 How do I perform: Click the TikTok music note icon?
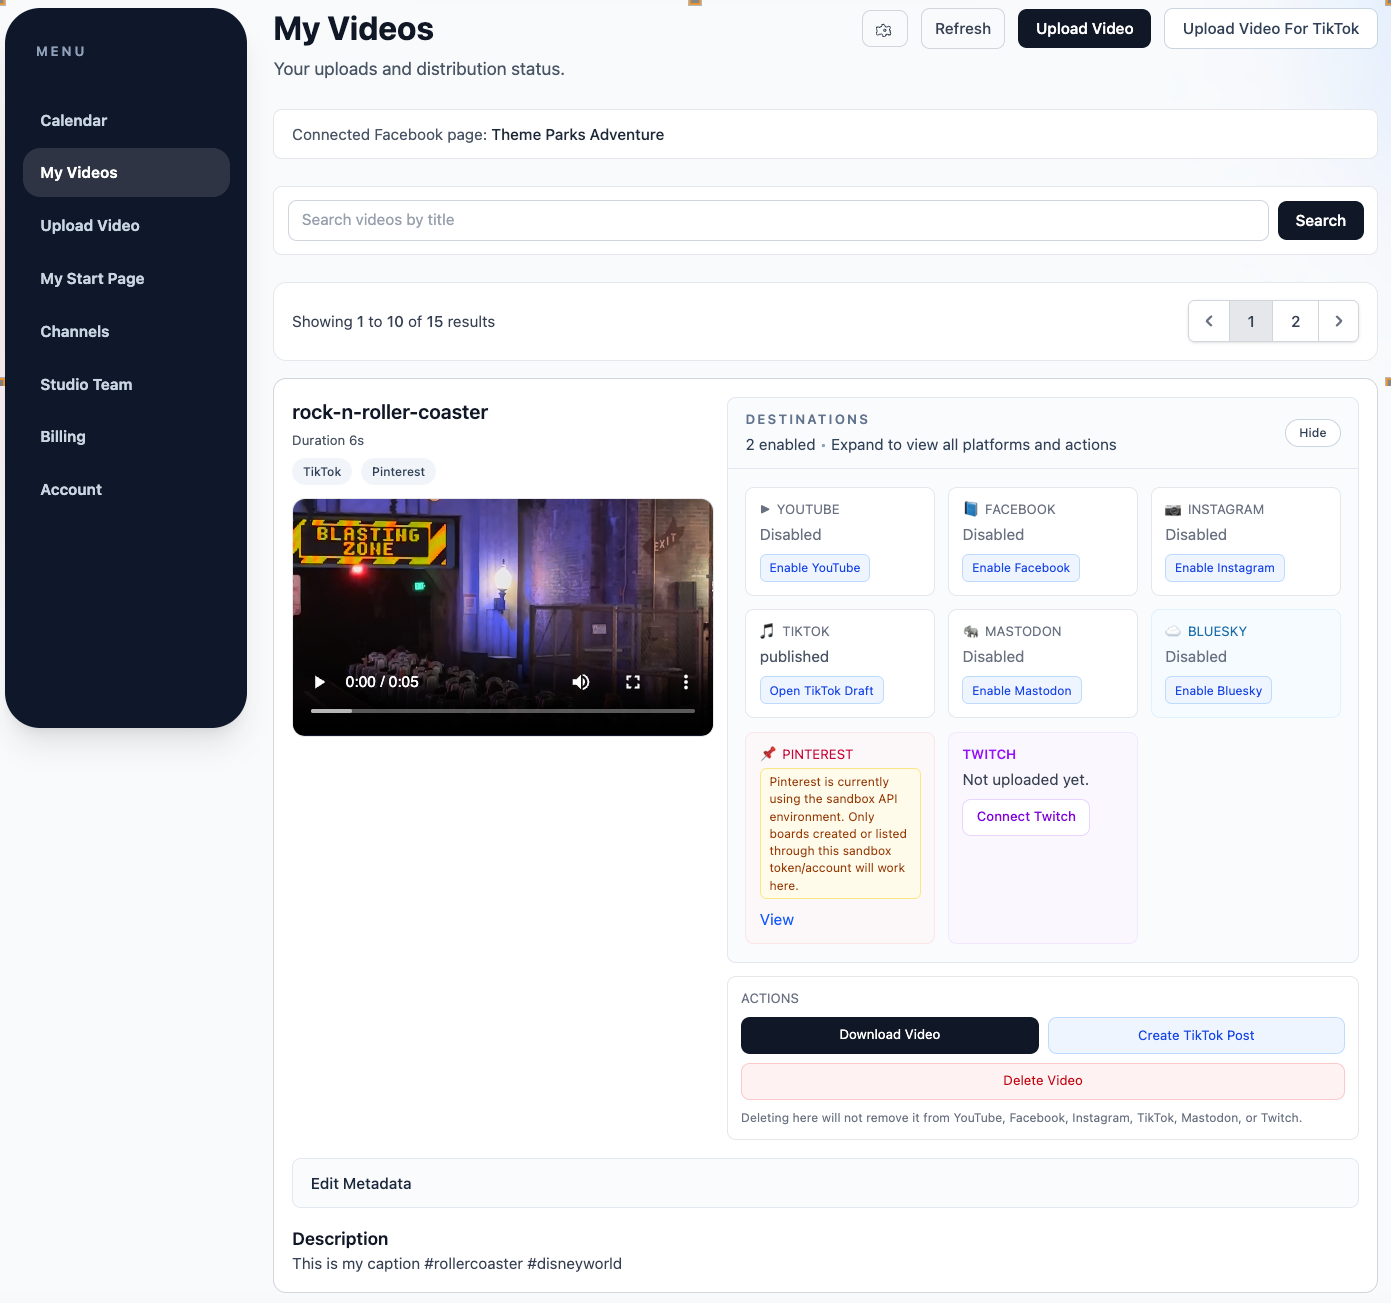click(x=766, y=631)
